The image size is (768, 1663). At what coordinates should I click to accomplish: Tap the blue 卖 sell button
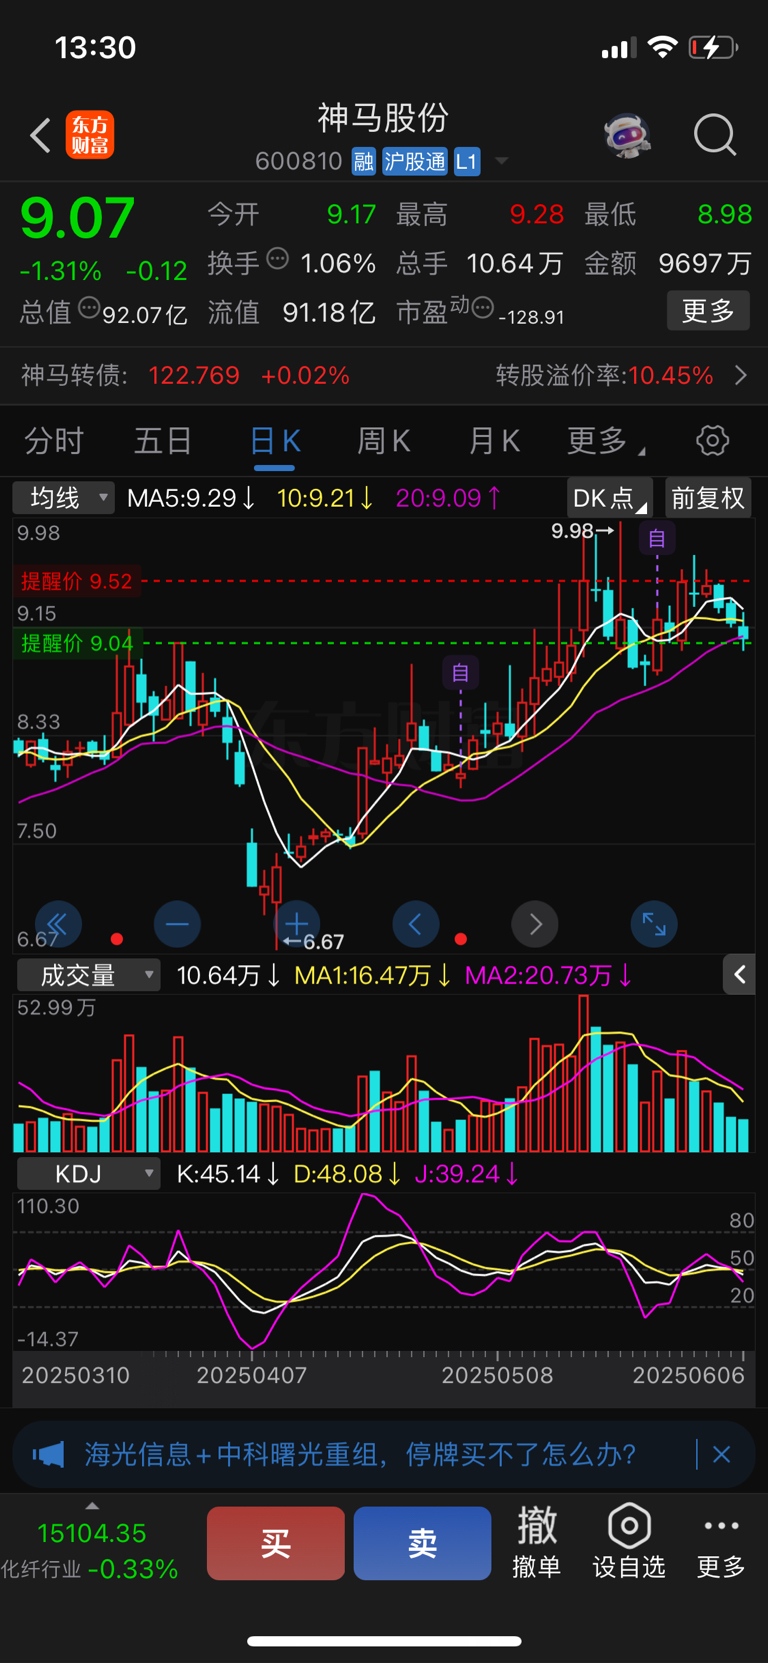point(422,1543)
